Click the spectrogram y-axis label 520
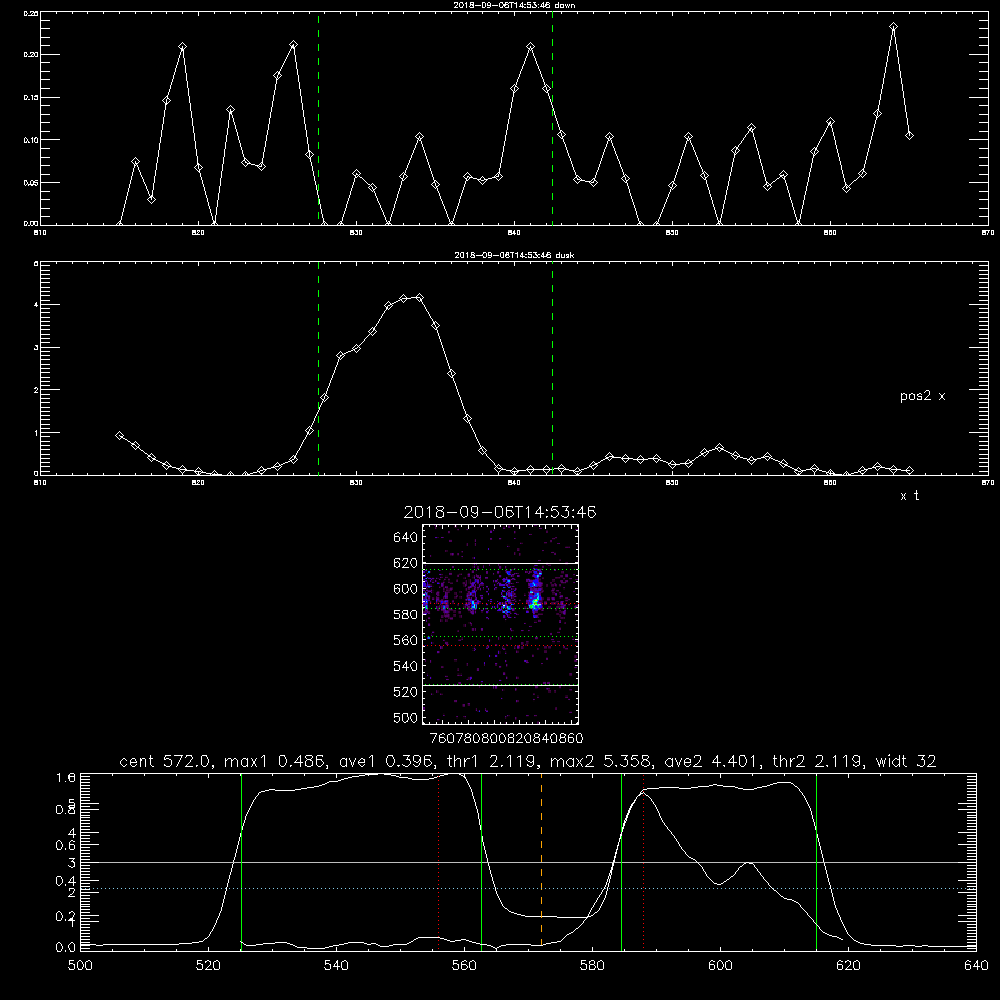Viewport: 1000px width, 1000px height. point(406,692)
